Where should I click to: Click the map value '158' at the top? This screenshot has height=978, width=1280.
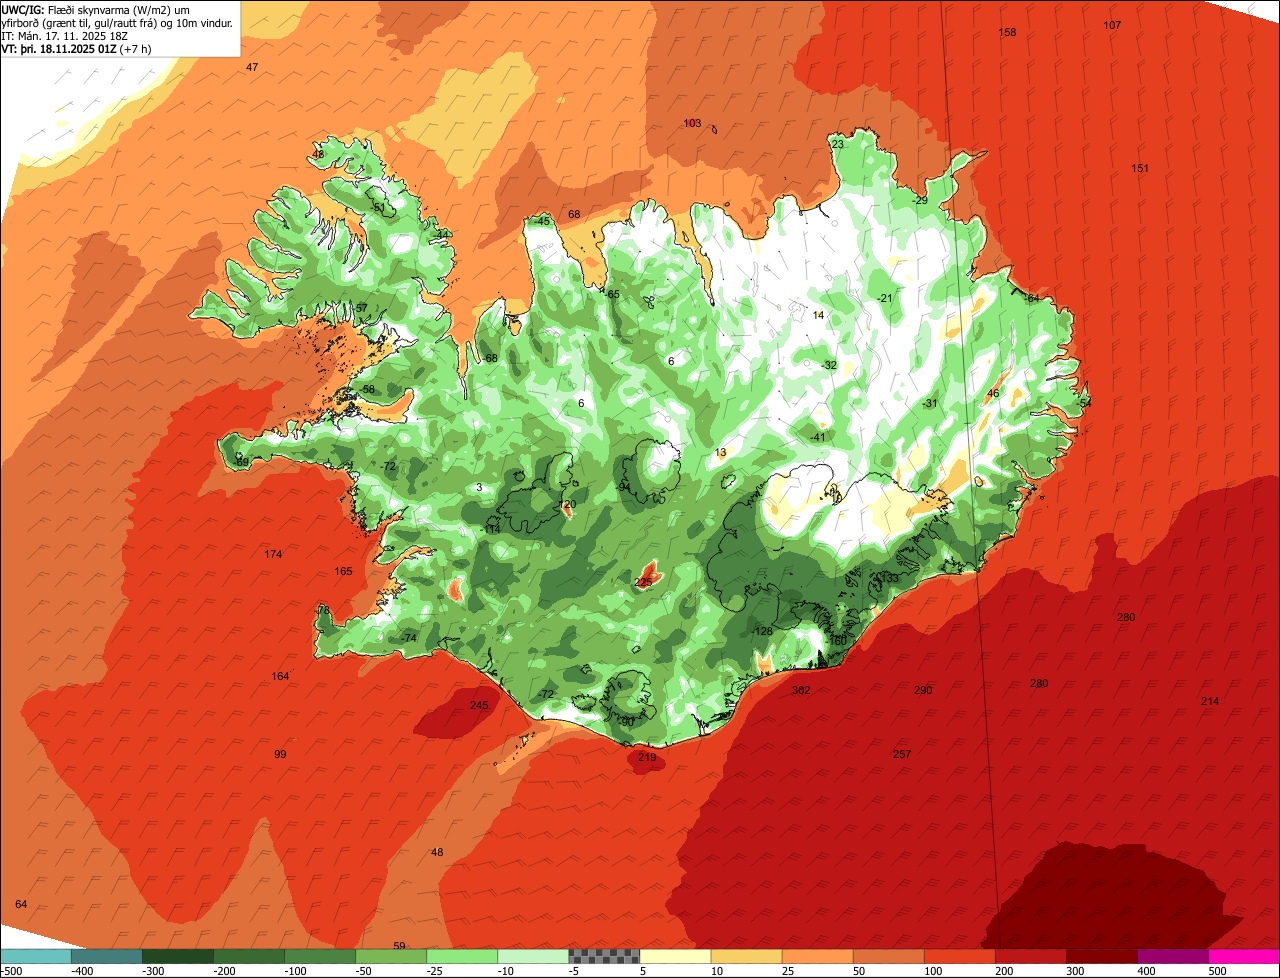1008,32
